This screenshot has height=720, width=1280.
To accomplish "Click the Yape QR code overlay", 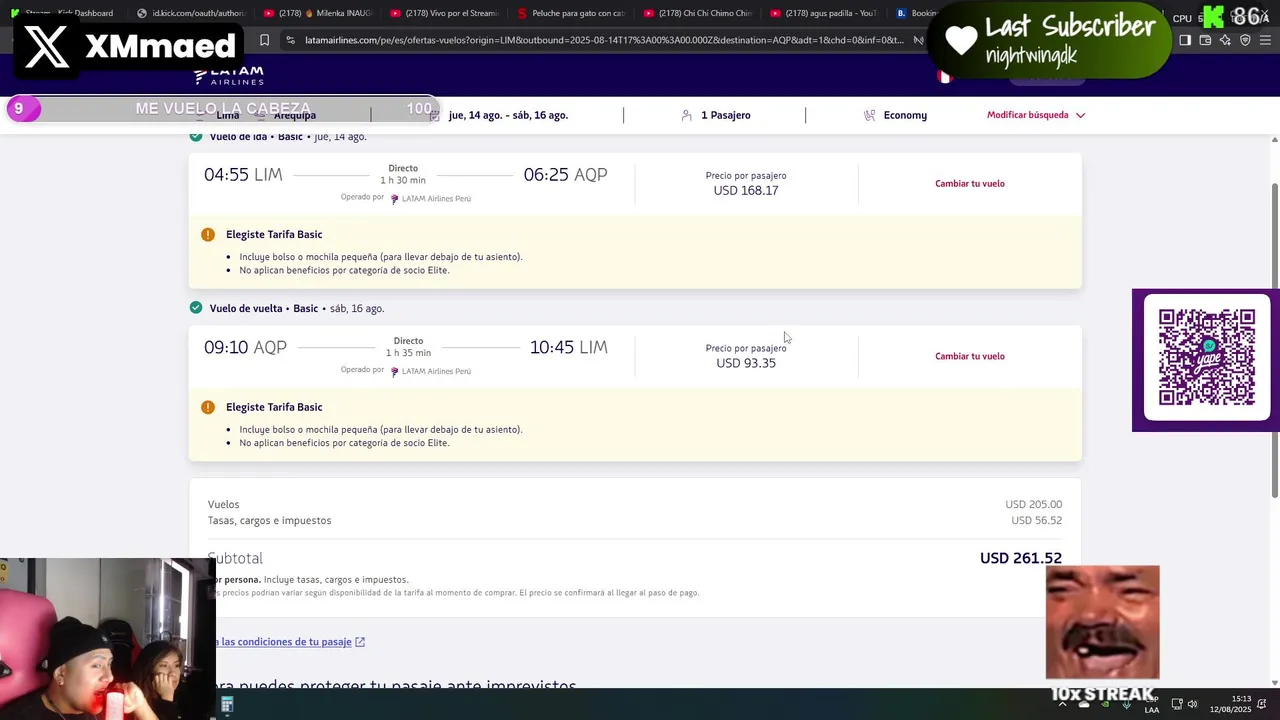I will point(1206,358).
